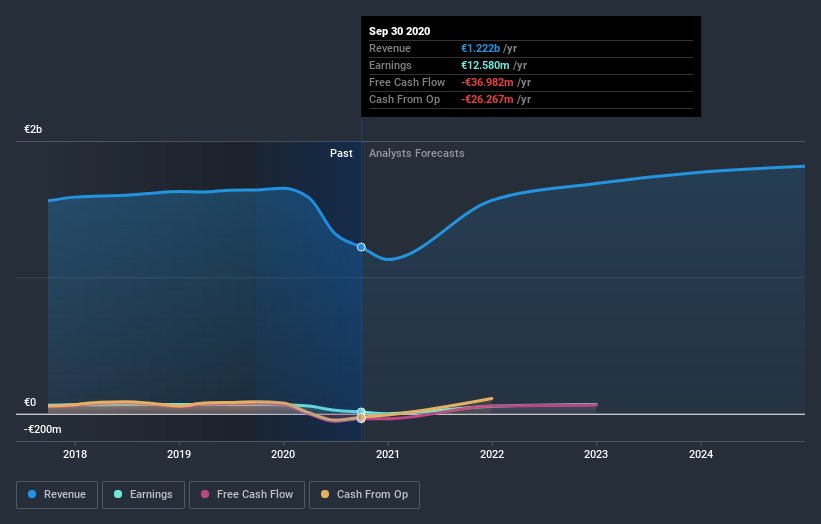
Task: Click the Revenue data point marker on blue line
Action: pos(361,247)
